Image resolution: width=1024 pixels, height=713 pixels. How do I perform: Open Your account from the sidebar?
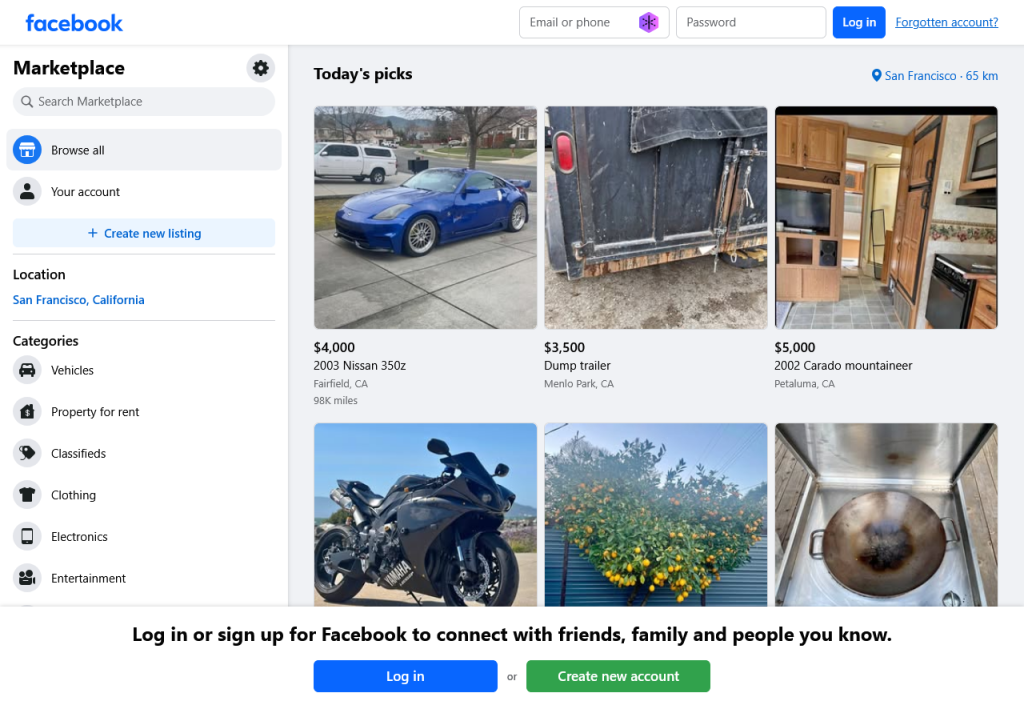pos(86,191)
